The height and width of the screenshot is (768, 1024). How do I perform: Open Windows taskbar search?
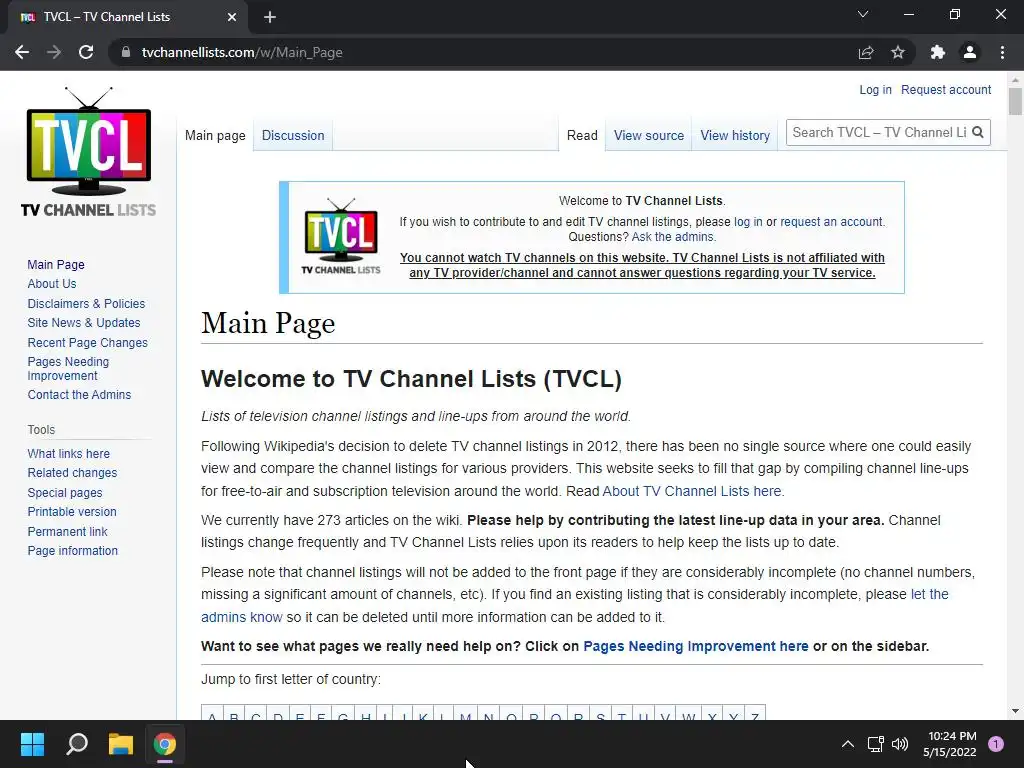(77, 744)
